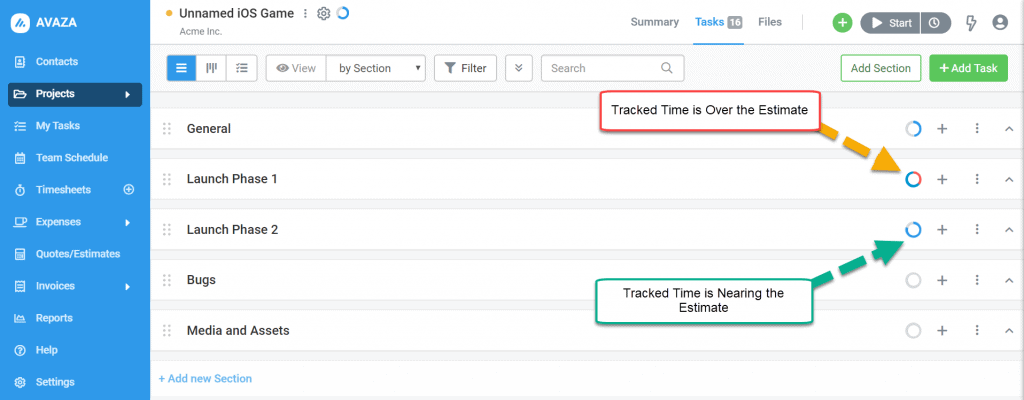
Task: Click the clock icon beside Start timer
Action: [x=935, y=23]
